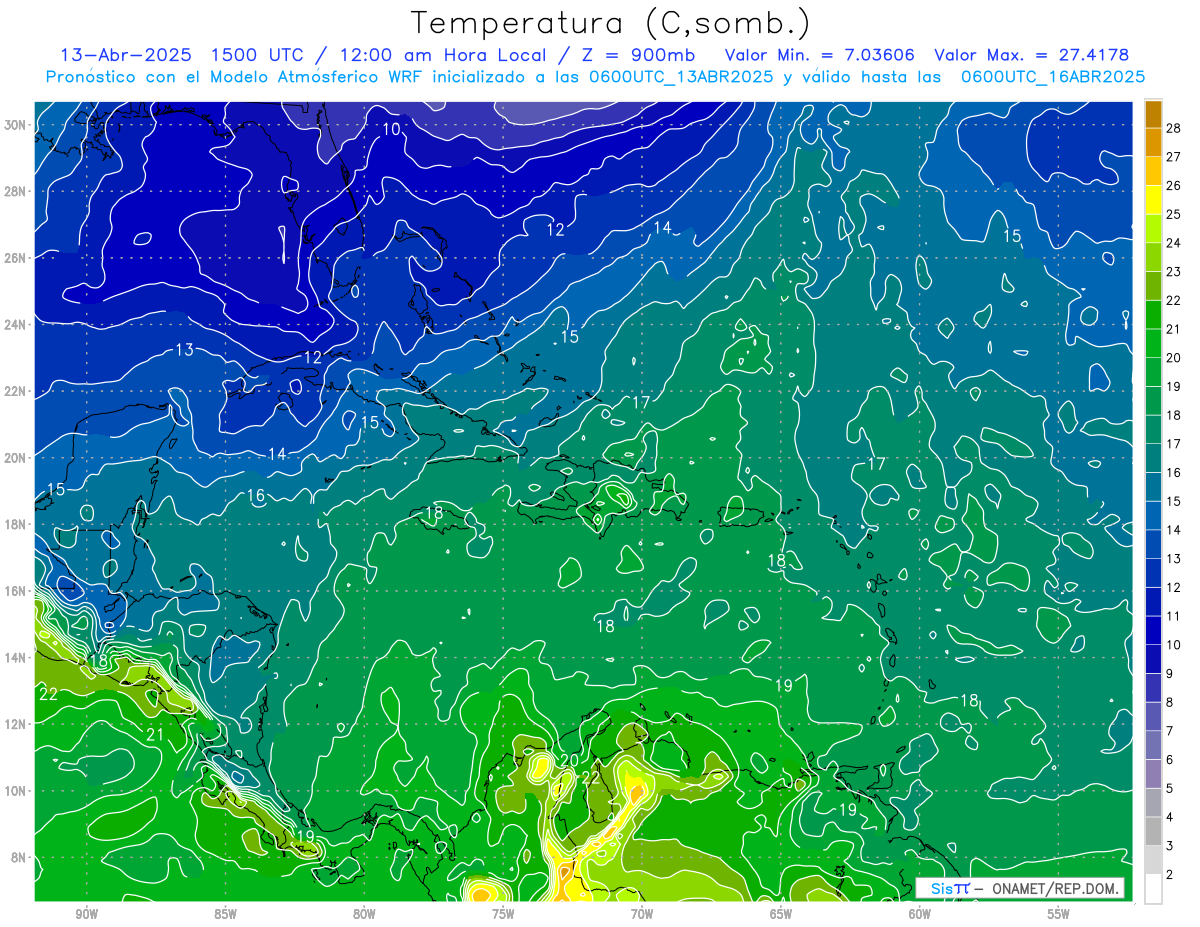Click 'Valor Max. = 27.4178' text
1200x927 pixels.
coord(1031,55)
